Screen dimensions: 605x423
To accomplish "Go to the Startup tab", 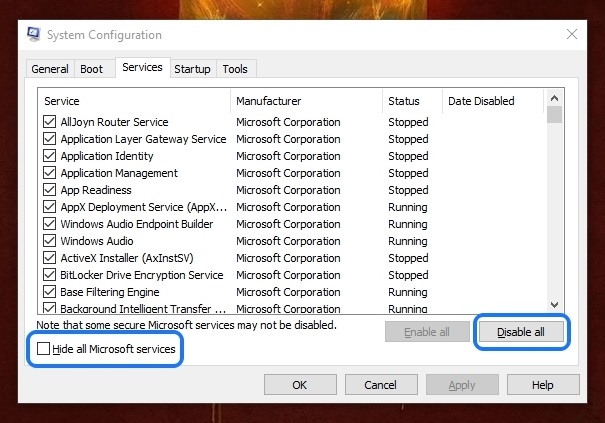I will 192,69.
